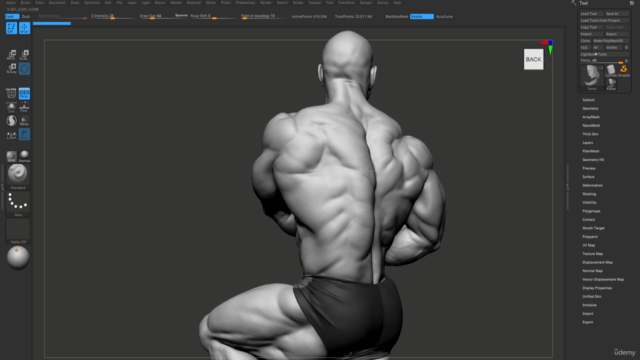Screen dimensions: 640x360
Task: Open the Startup material selector
Action: tap(24, 156)
